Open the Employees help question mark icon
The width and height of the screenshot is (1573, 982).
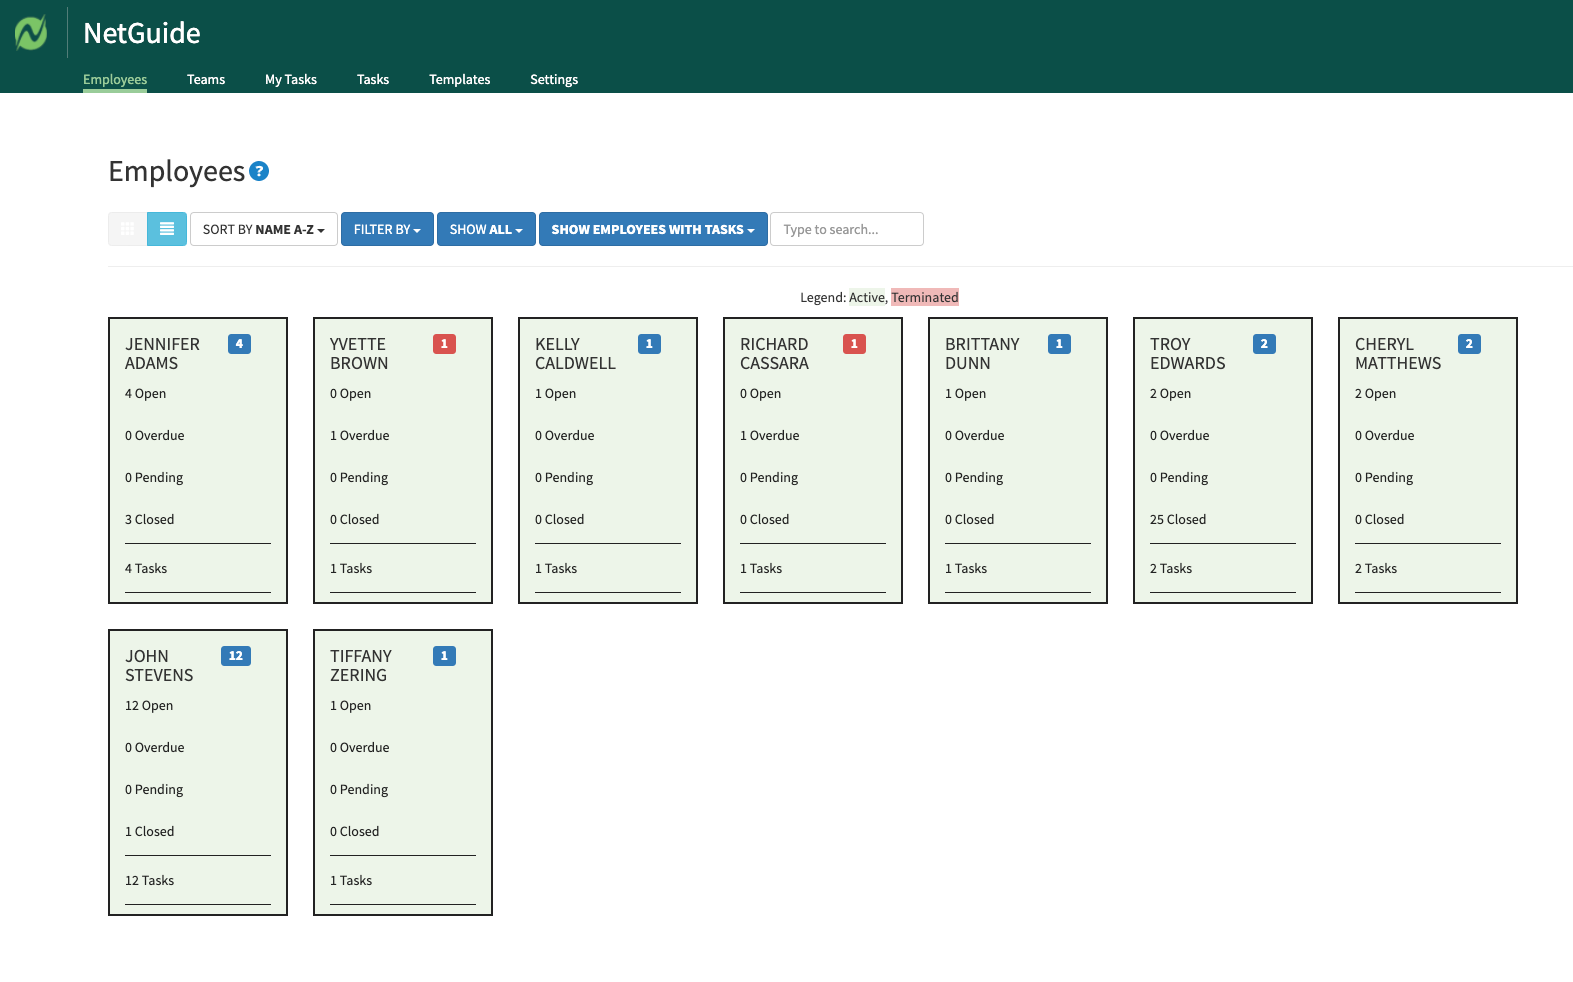(x=259, y=171)
